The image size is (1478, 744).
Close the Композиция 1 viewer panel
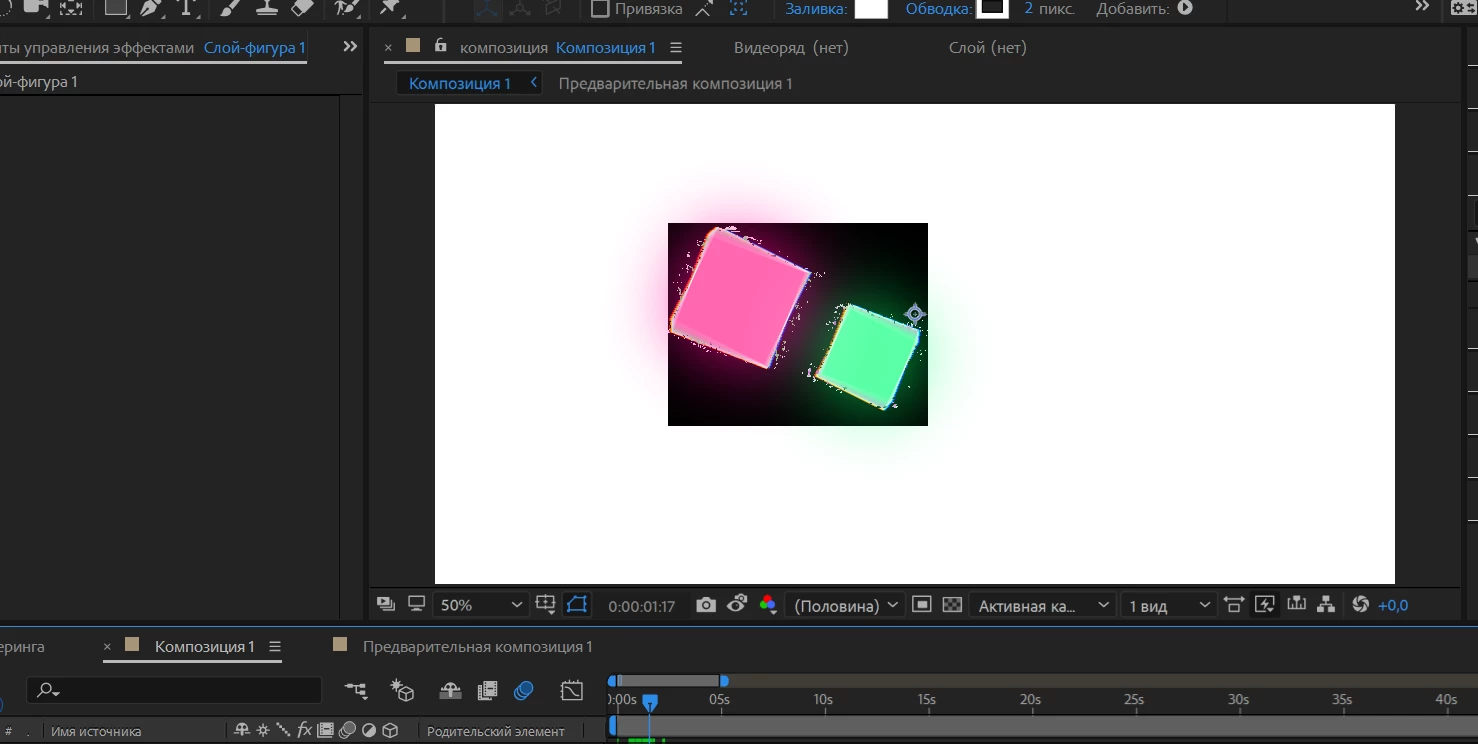(x=388, y=47)
